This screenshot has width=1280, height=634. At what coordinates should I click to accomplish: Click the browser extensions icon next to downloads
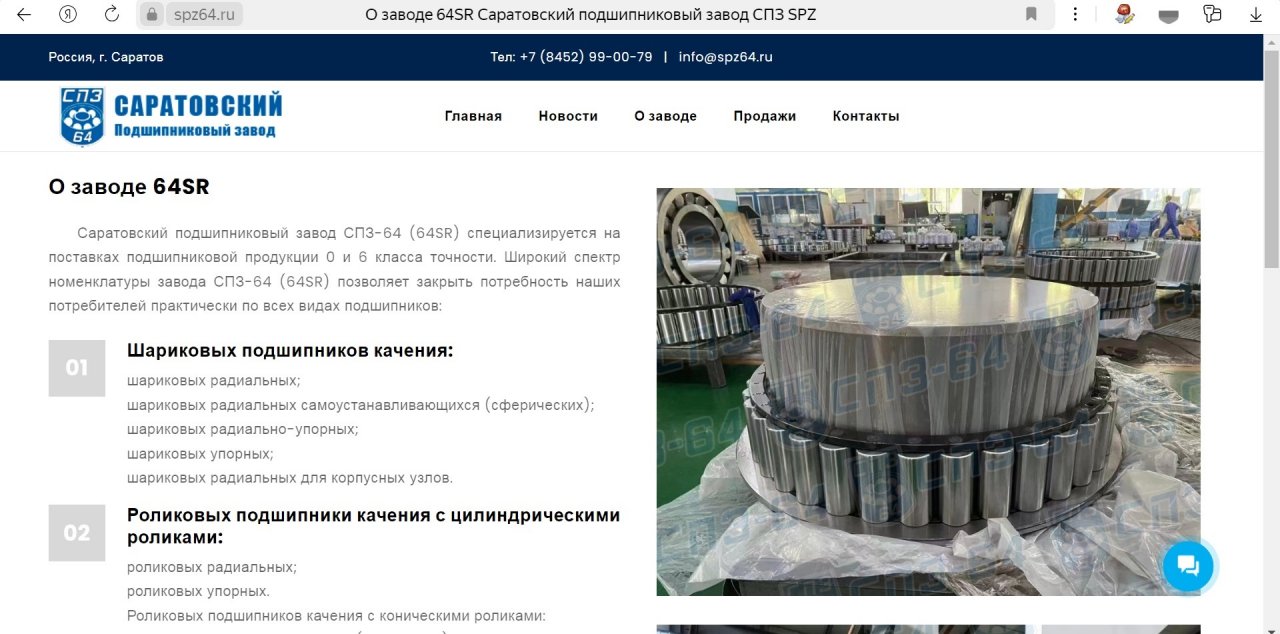click(1212, 14)
